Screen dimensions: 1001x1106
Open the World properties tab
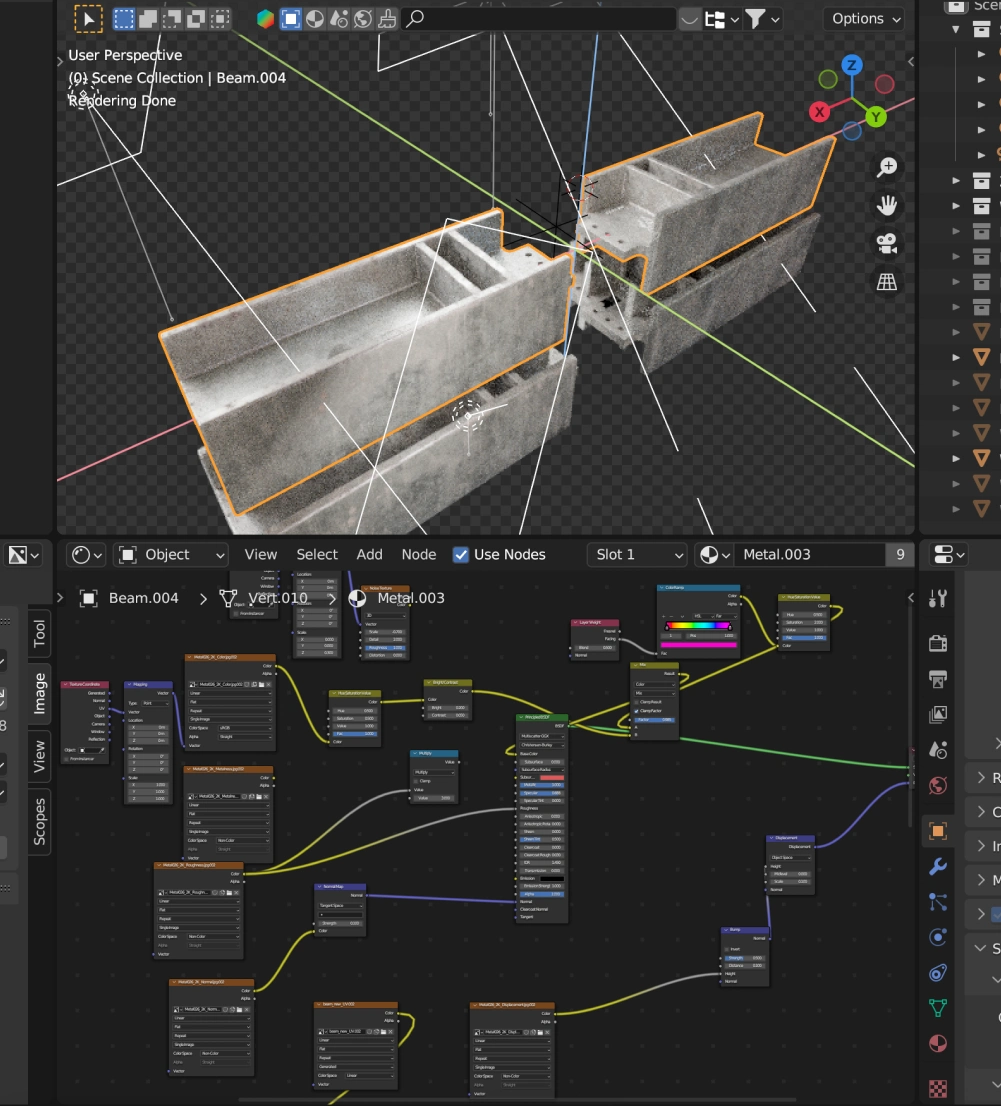coord(938,785)
